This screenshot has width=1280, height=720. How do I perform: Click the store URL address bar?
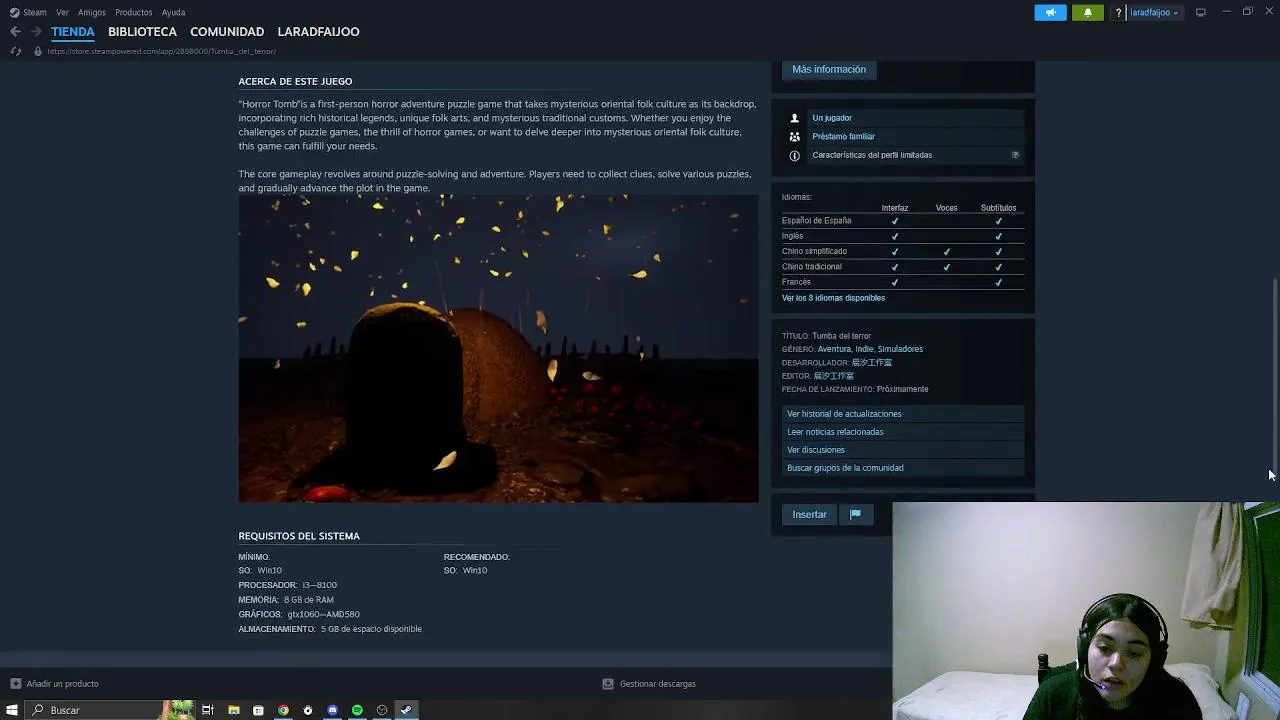(161, 51)
